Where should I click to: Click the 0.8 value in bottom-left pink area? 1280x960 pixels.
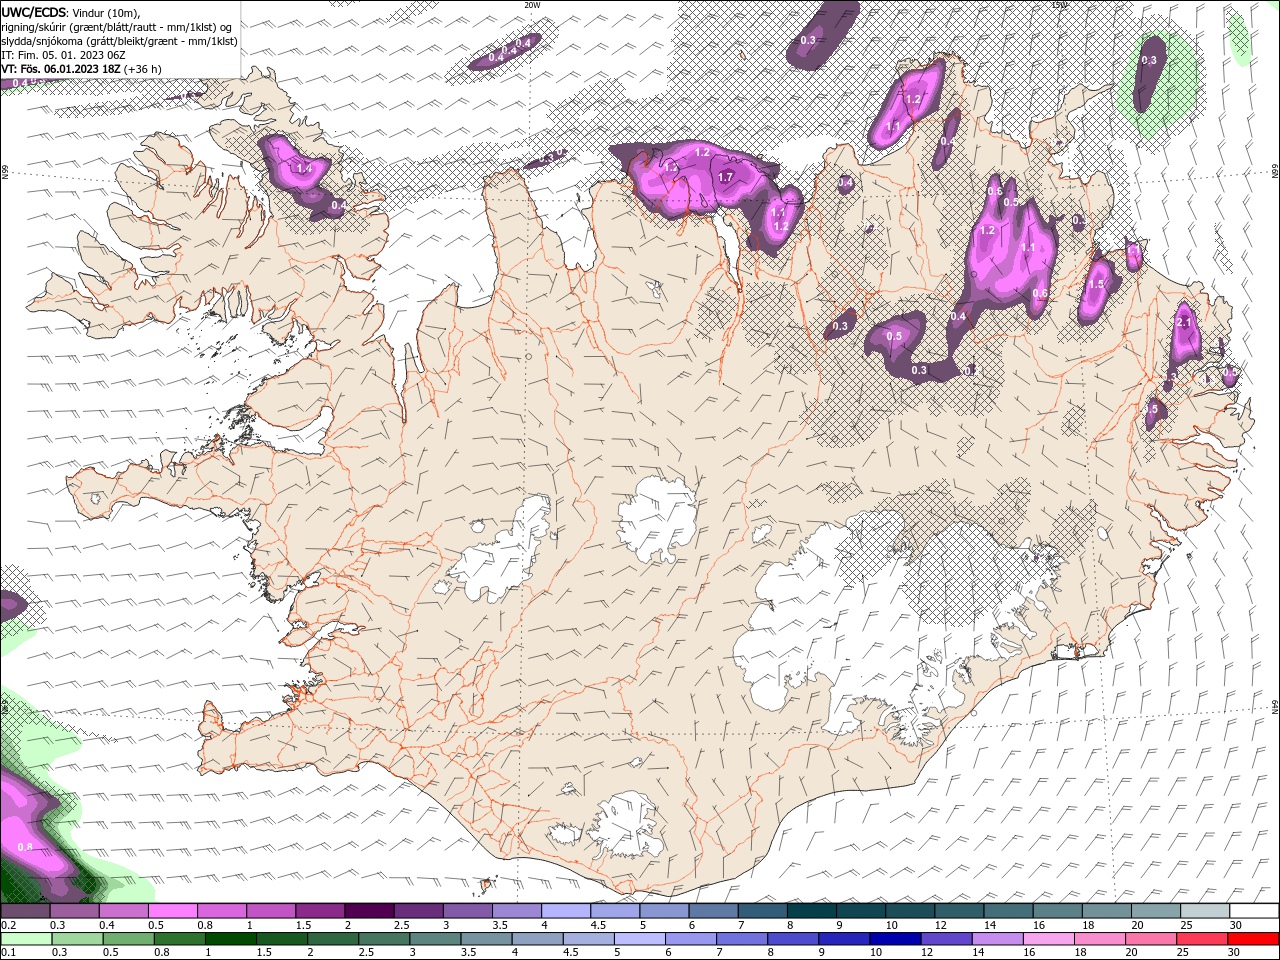click(x=26, y=847)
